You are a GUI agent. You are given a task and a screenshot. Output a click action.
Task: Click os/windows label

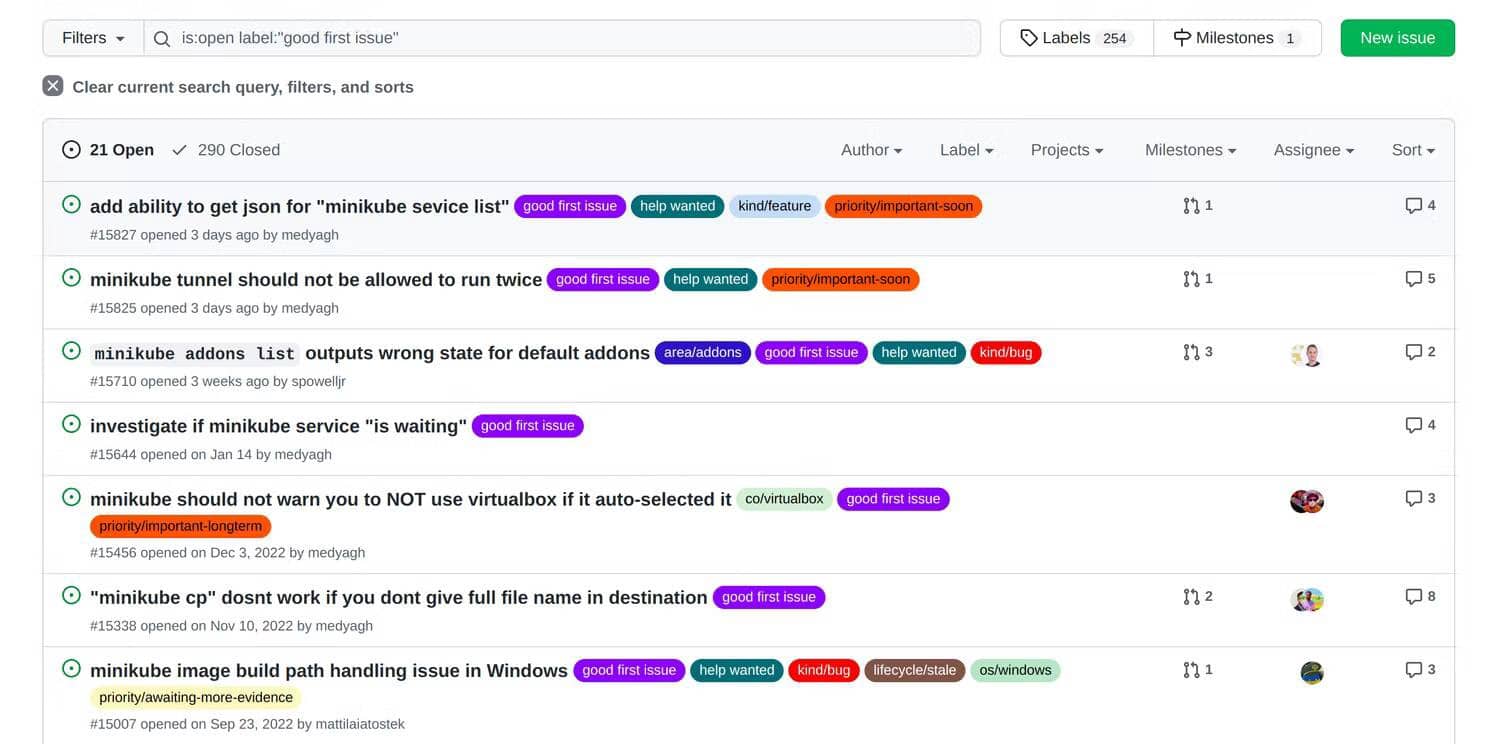click(x=1015, y=670)
